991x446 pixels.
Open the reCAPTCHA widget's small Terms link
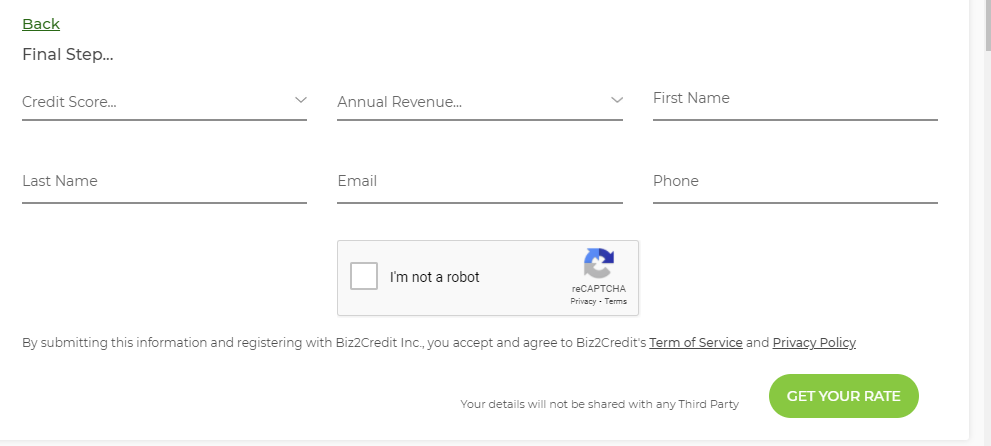click(x=616, y=301)
